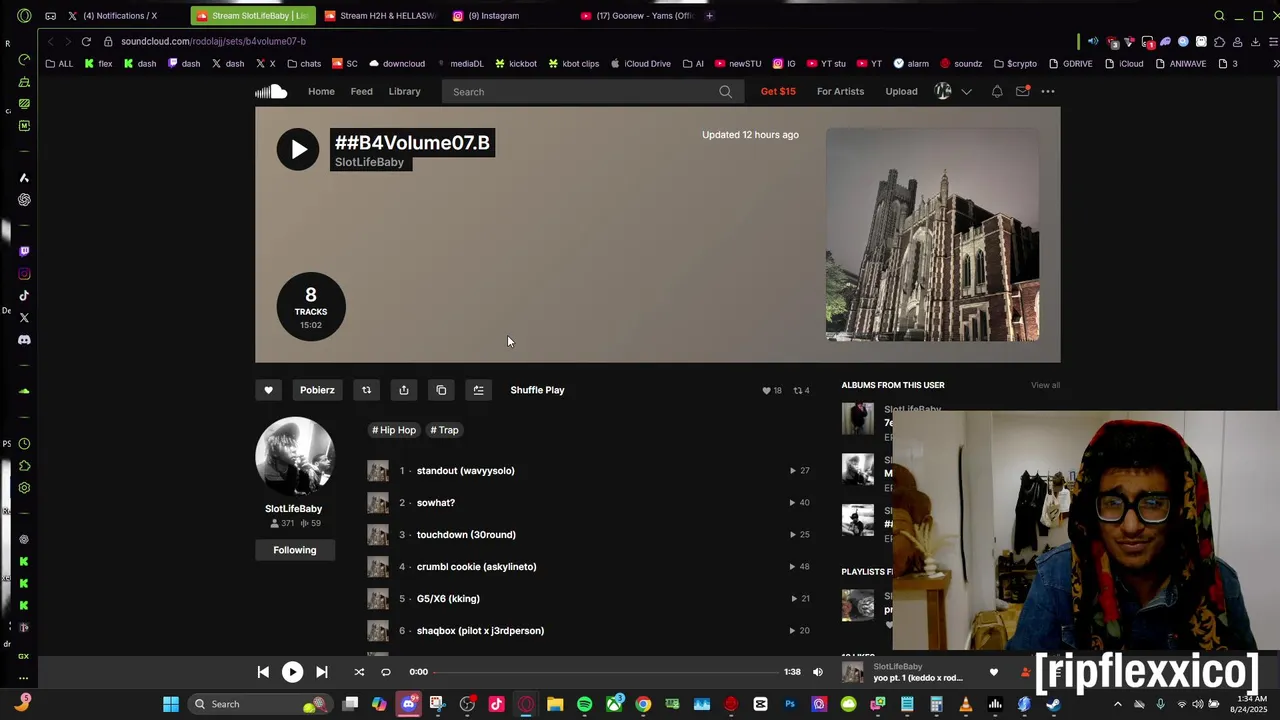Repost the playlist using the repost icon
Image resolution: width=1280 pixels, height=720 pixels.
pyautogui.click(x=366, y=390)
